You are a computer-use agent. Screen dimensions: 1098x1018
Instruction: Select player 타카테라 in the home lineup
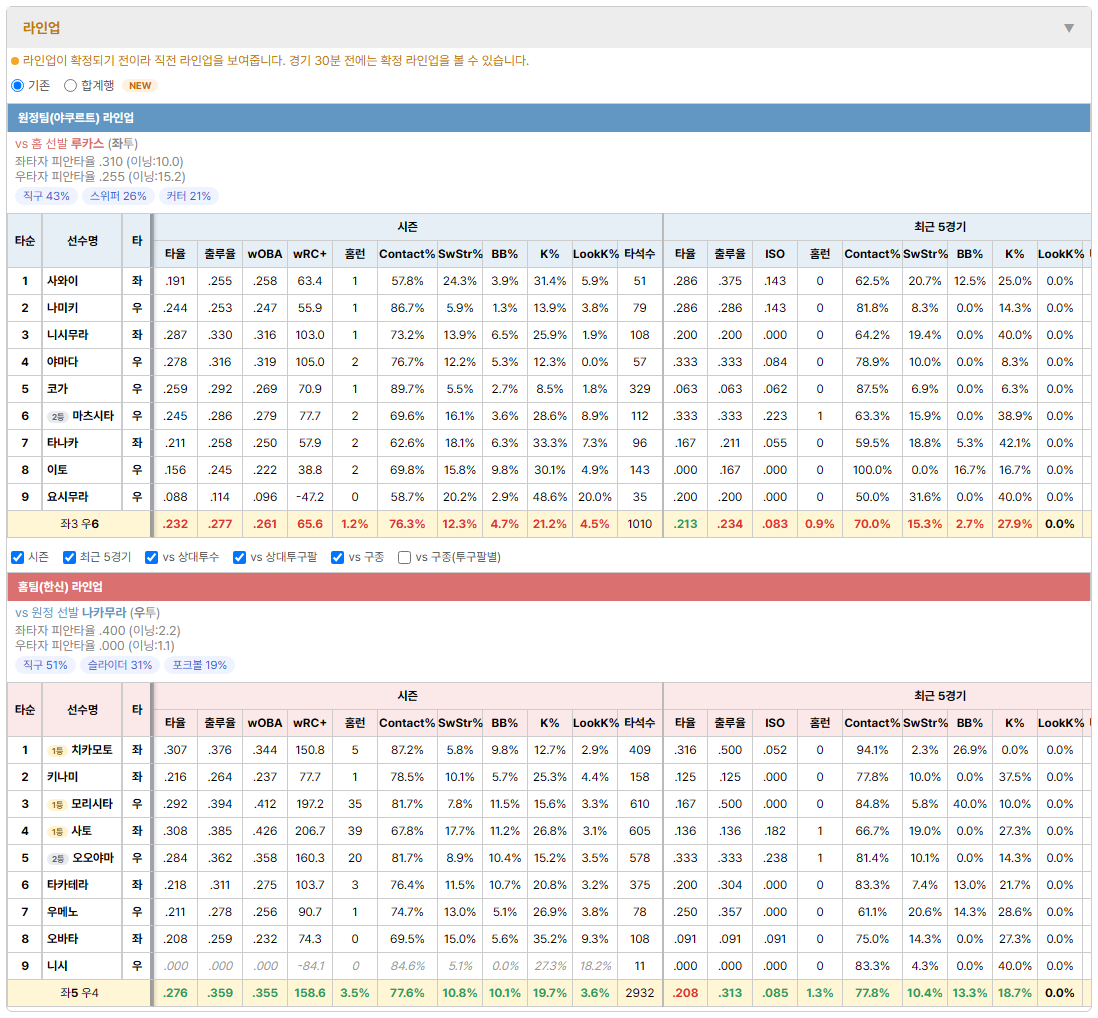pos(67,885)
